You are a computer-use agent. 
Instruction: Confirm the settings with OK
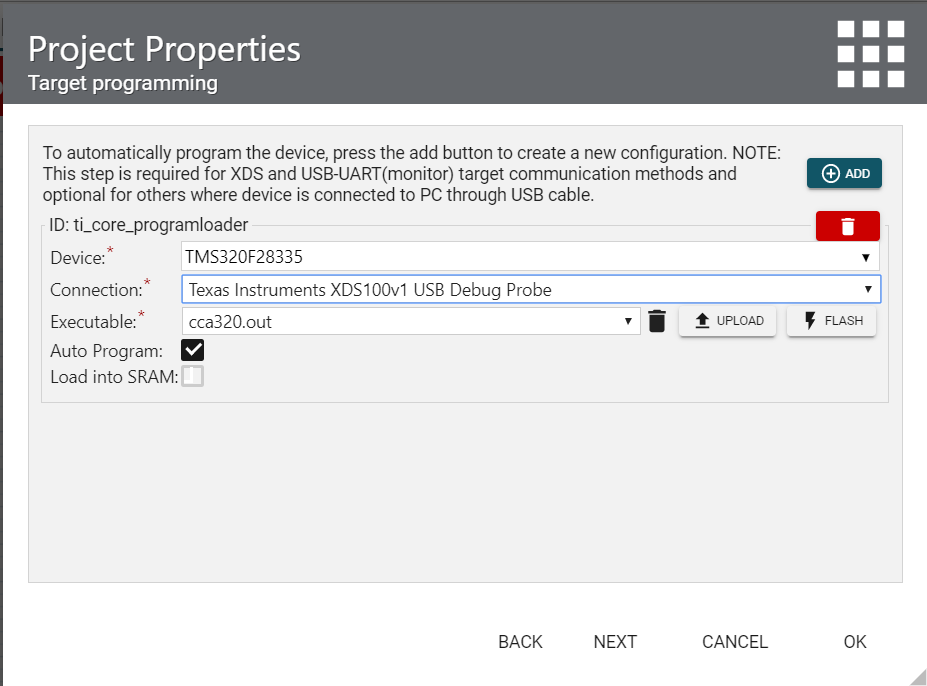tap(855, 642)
